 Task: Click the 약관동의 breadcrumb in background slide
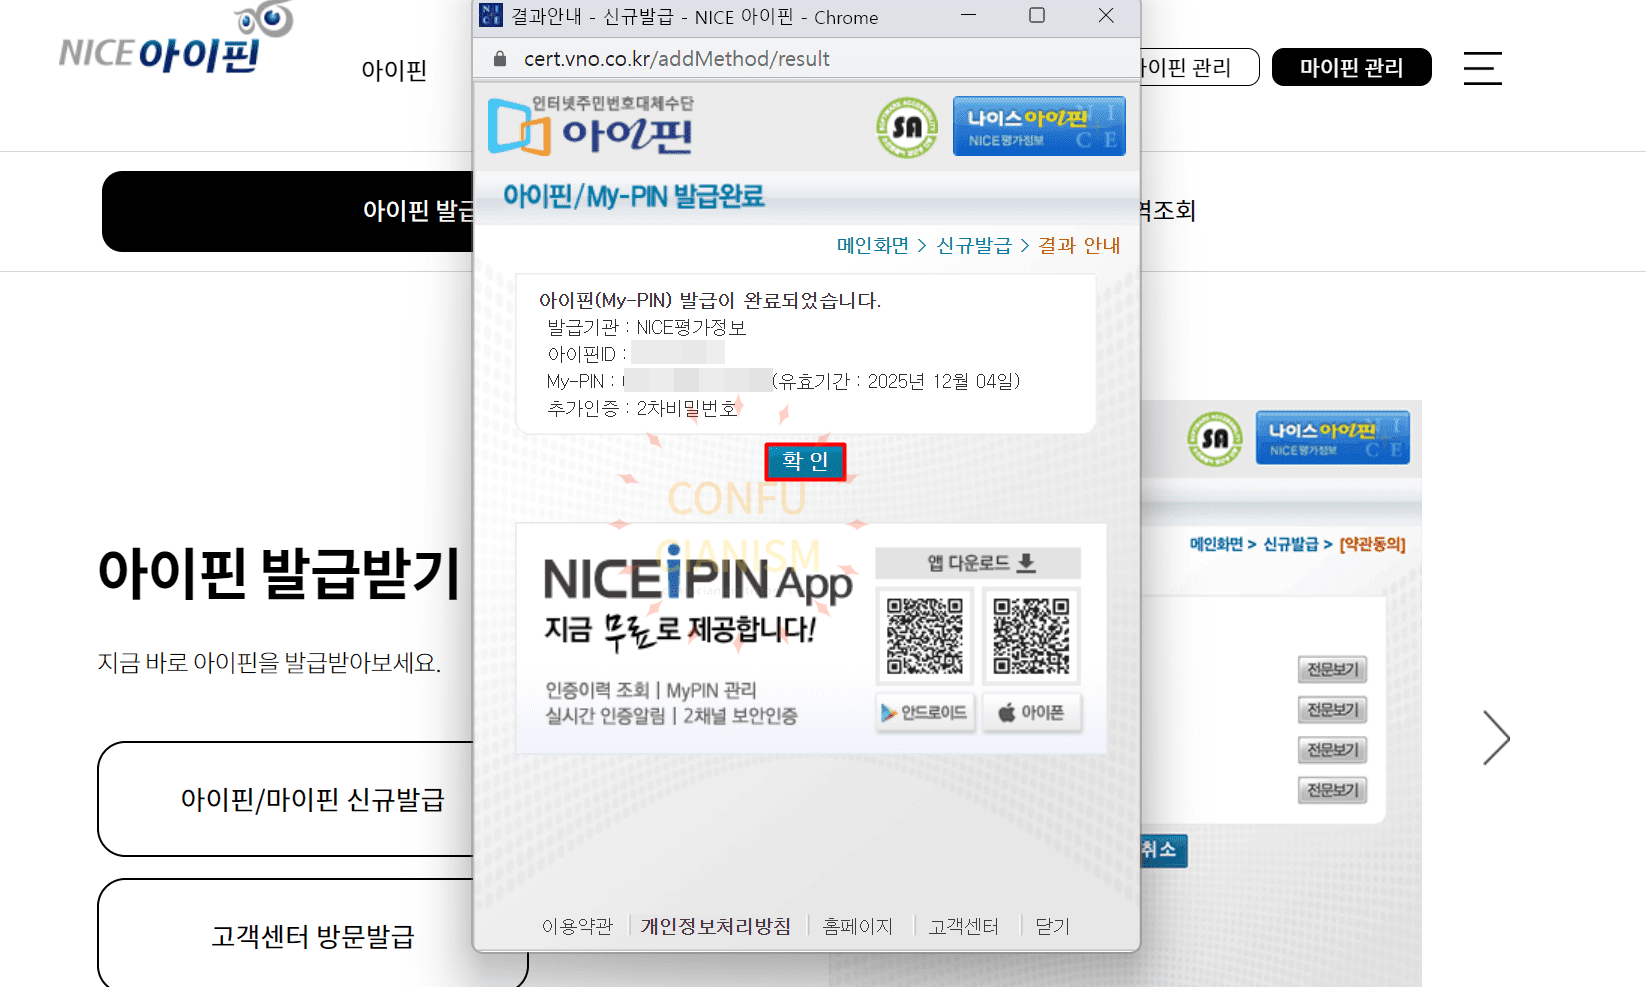tap(1372, 544)
